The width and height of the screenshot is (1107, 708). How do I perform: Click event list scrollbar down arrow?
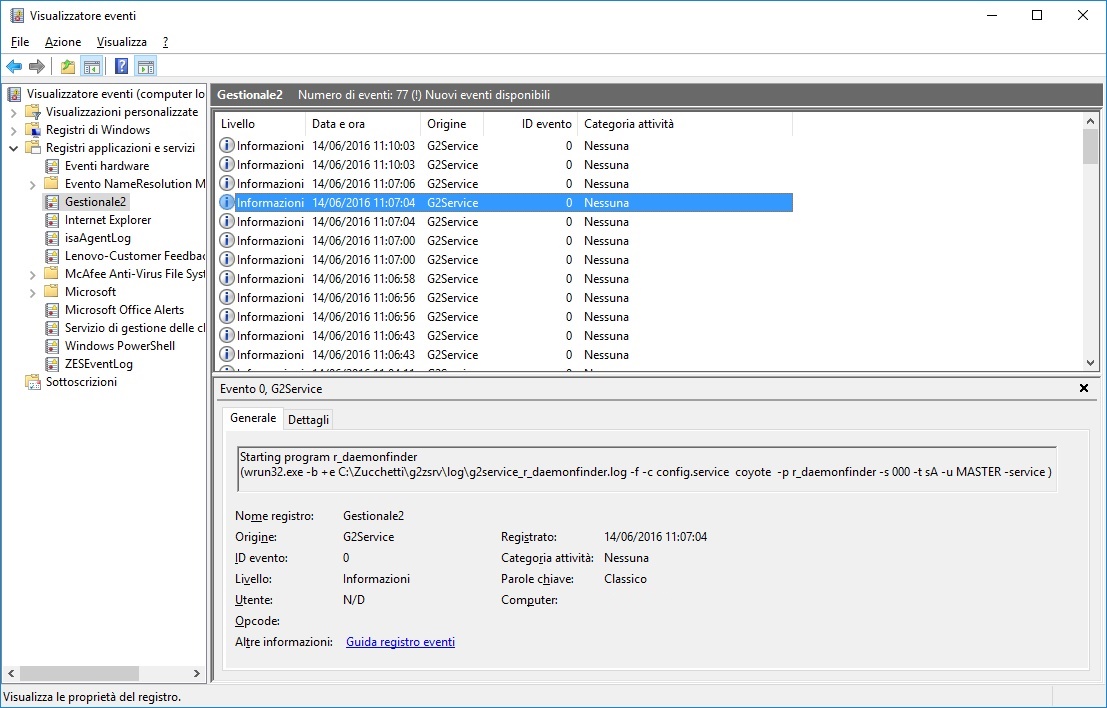coord(1091,362)
